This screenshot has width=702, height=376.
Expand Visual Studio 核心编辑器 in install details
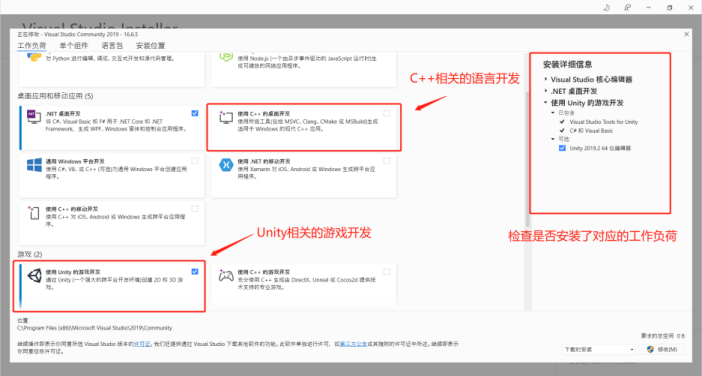pos(546,79)
